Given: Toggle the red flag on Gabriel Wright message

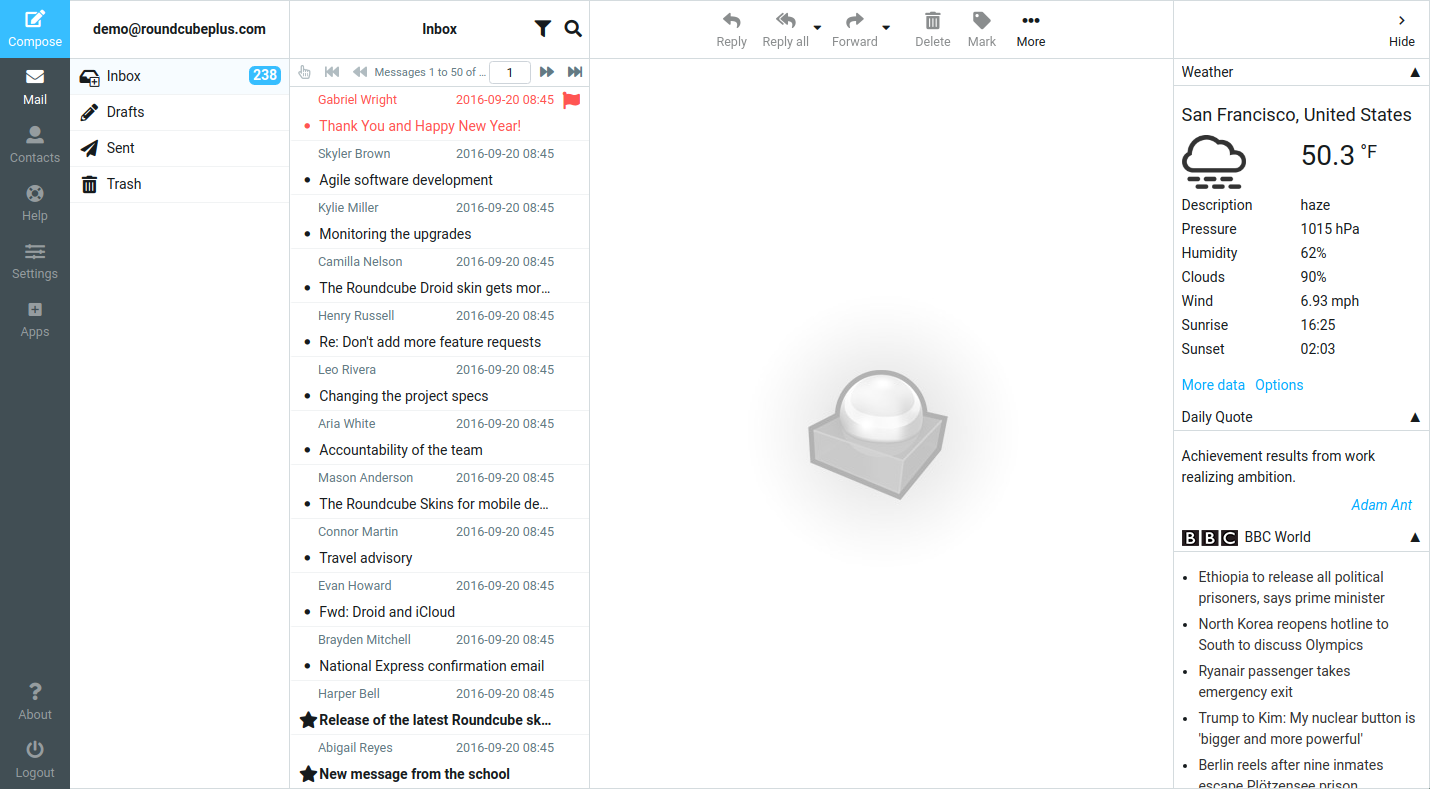Looking at the screenshot, I should click(572, 100).
